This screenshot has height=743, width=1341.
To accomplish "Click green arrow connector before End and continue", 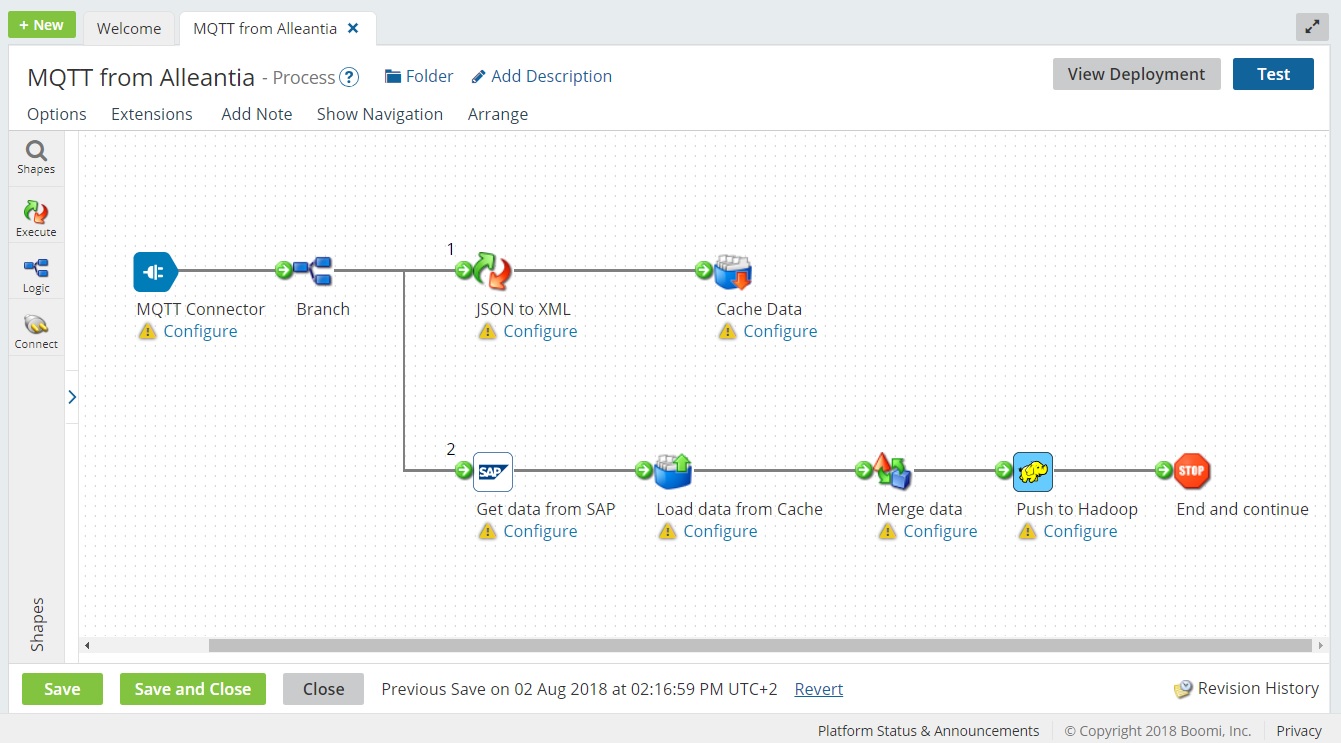I will point(1164,470).
